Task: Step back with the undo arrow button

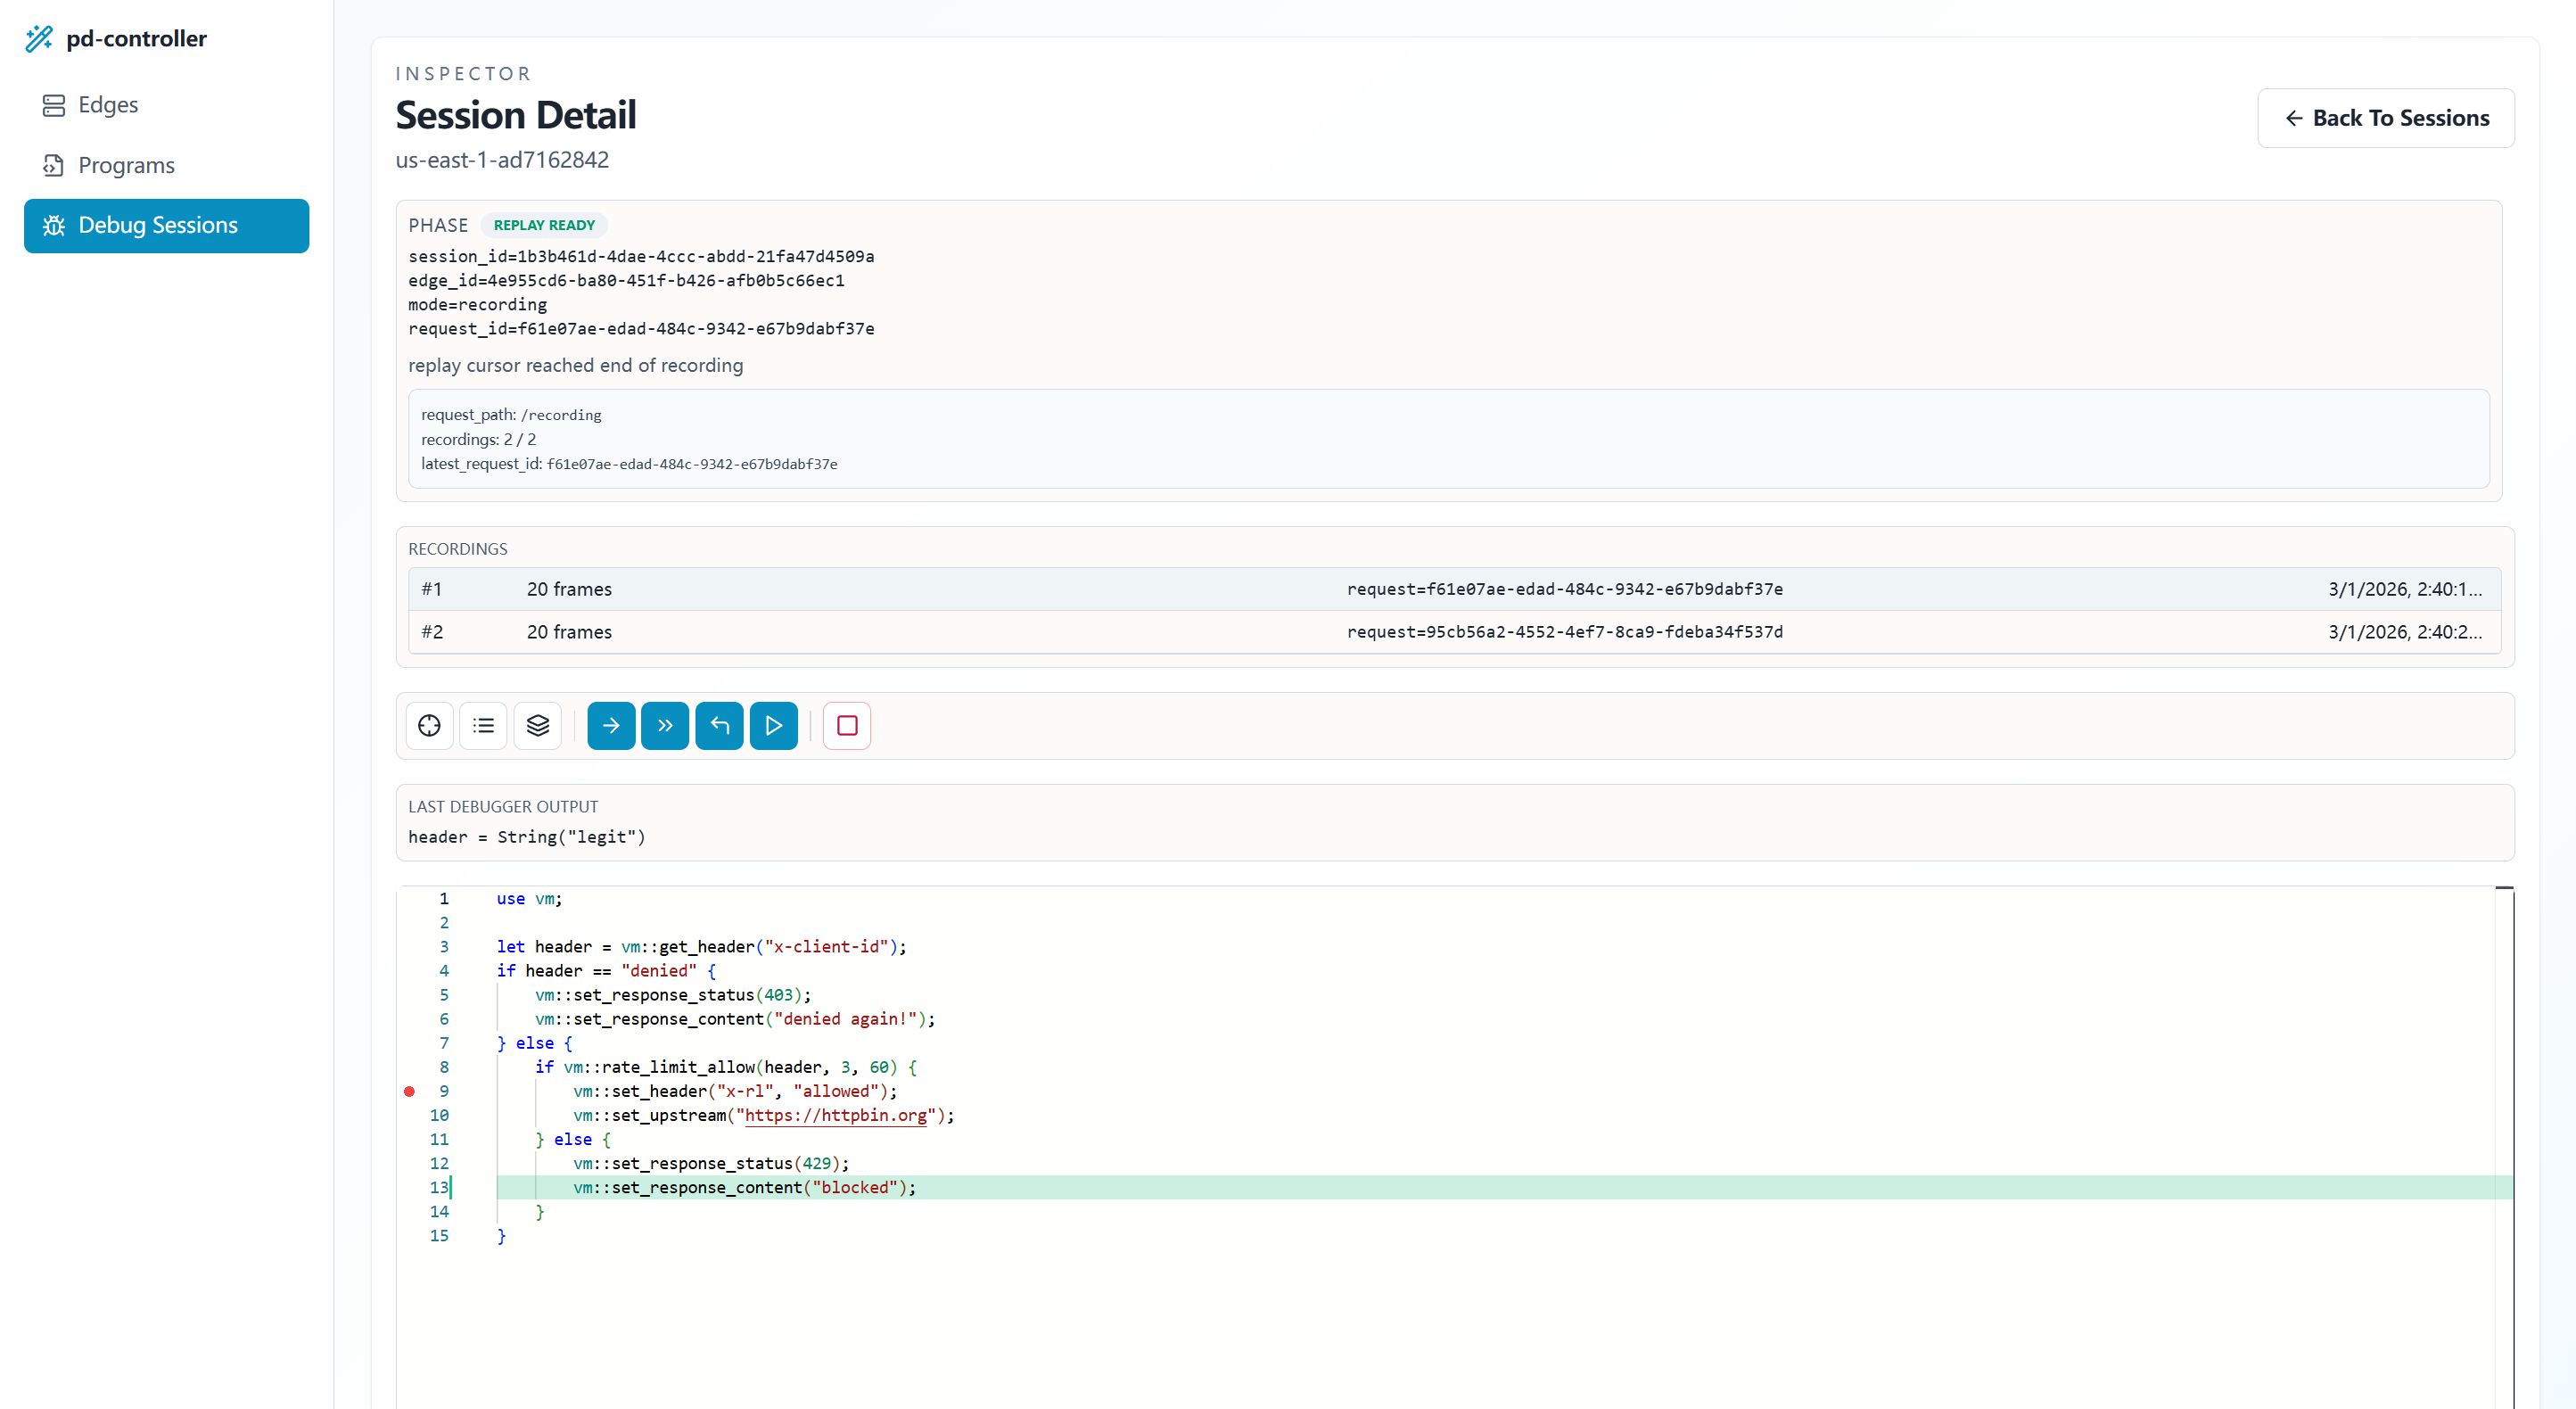Action: click(720, 725)
